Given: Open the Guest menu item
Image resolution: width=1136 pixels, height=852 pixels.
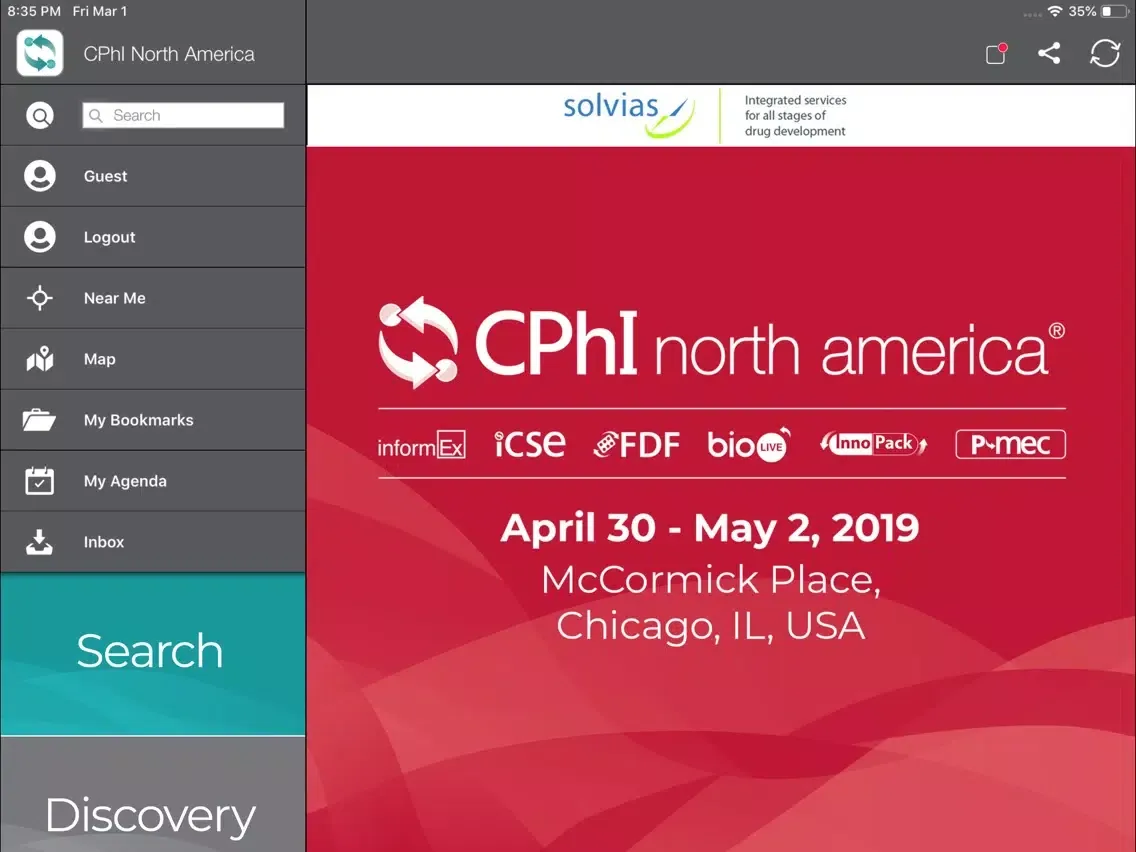Looking at the screenshot, I should (x=153, y=176).
